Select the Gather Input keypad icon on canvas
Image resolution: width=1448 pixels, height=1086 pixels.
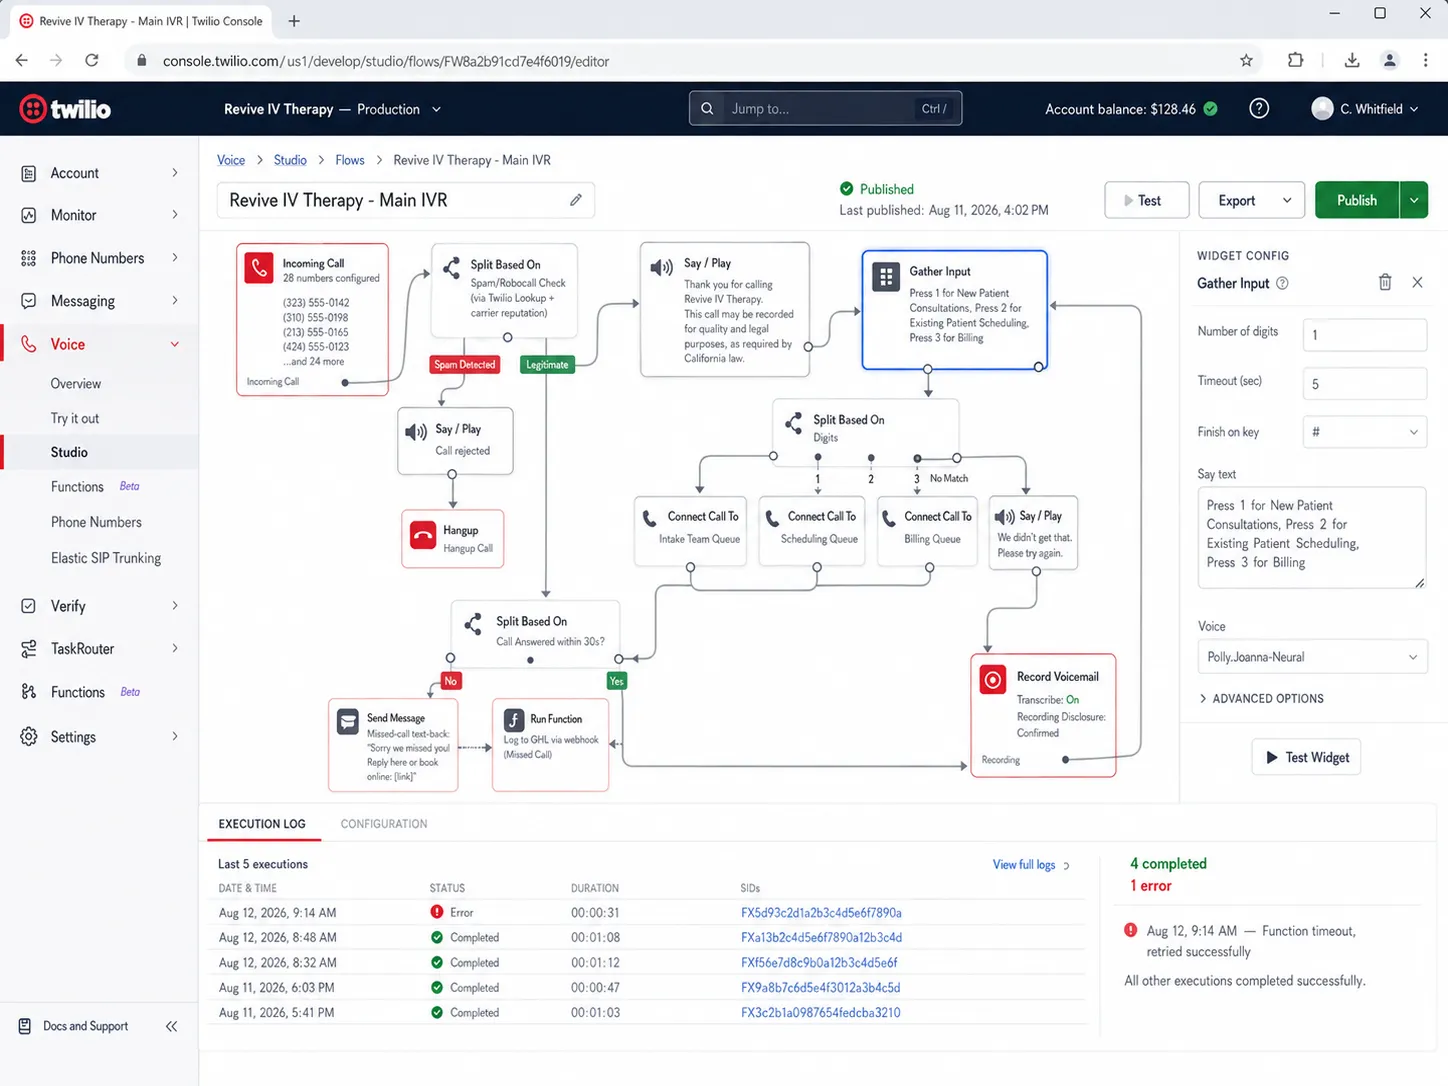(886, 276)
